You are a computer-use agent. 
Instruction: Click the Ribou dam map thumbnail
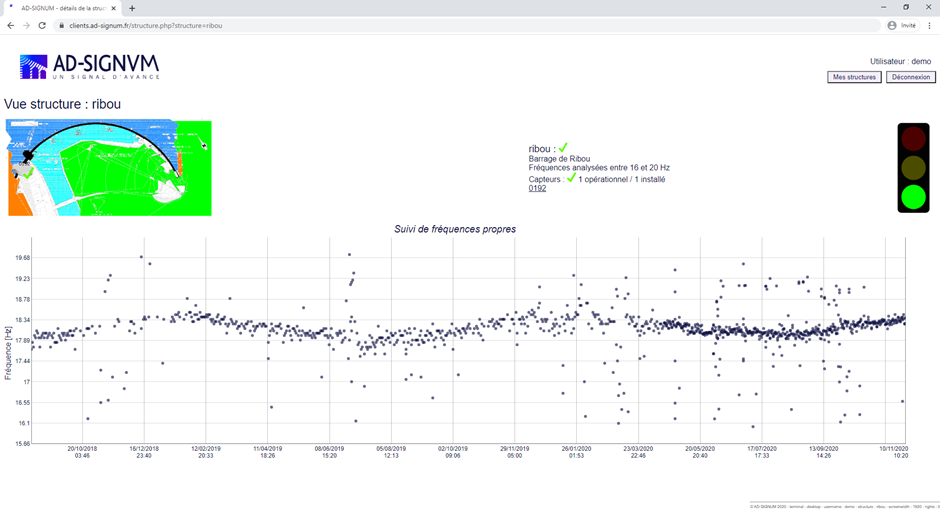109,168
